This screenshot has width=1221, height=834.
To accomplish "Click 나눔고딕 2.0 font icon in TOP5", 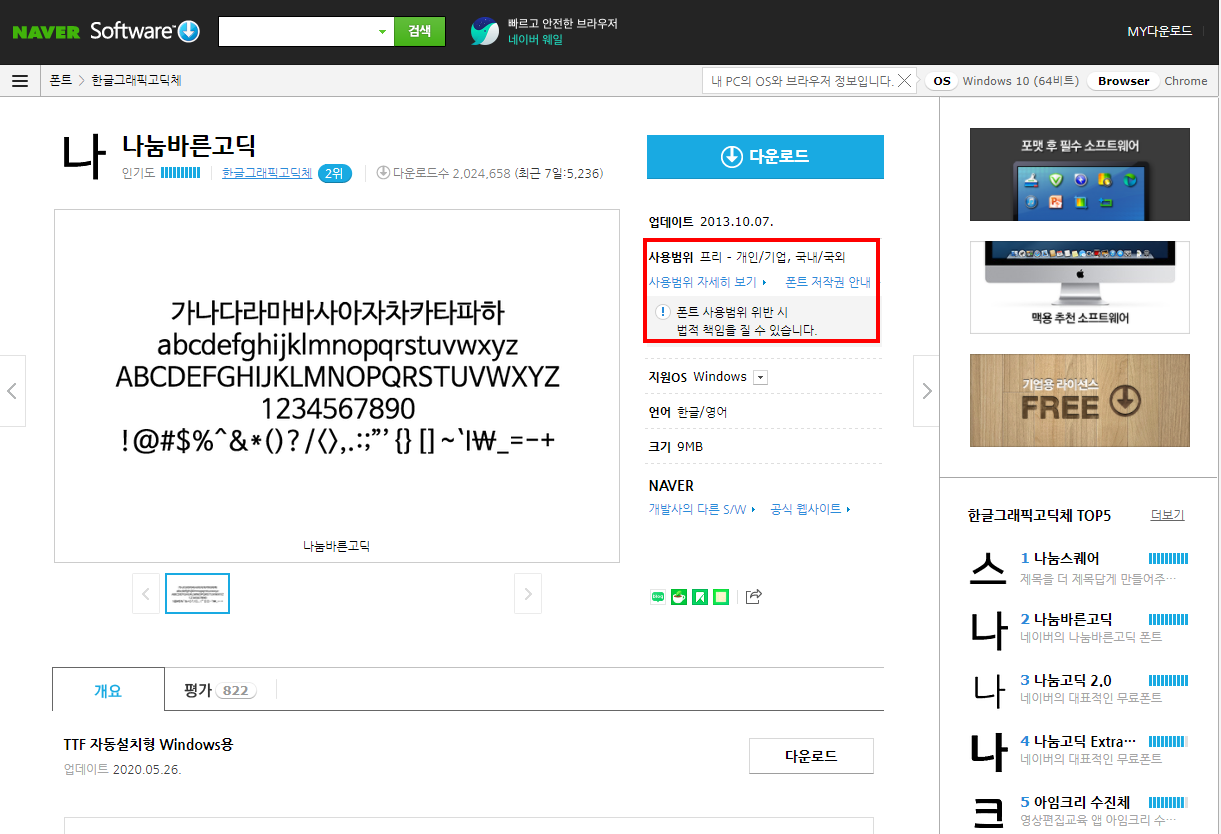I will 987,690.
